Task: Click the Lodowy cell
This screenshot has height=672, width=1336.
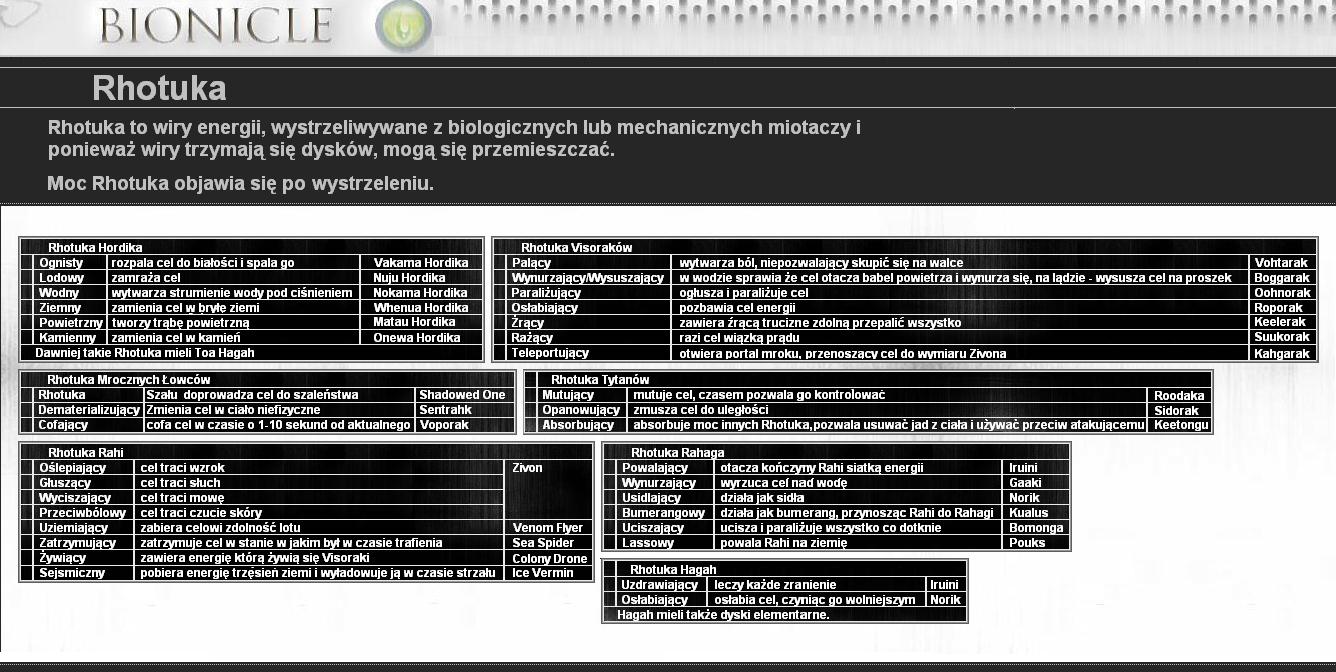Action: click(x=70, y=278)
